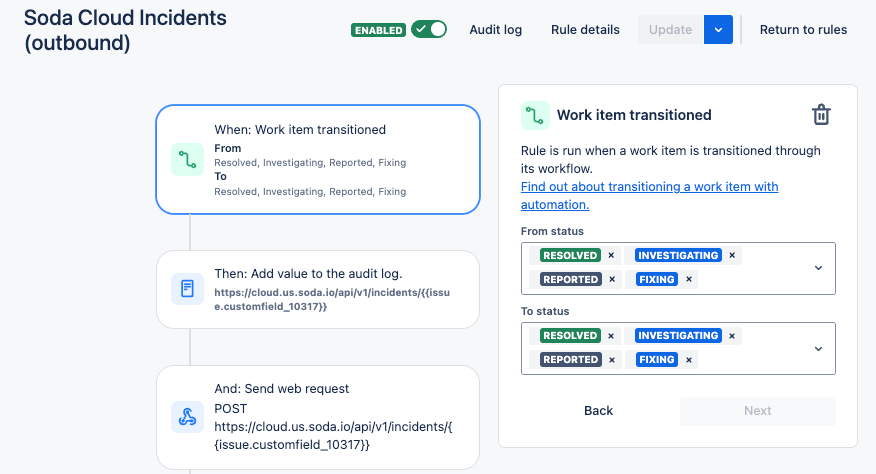Click the trash delete icon in panel
Screen dimensions: 876x474
pos(821,115)
